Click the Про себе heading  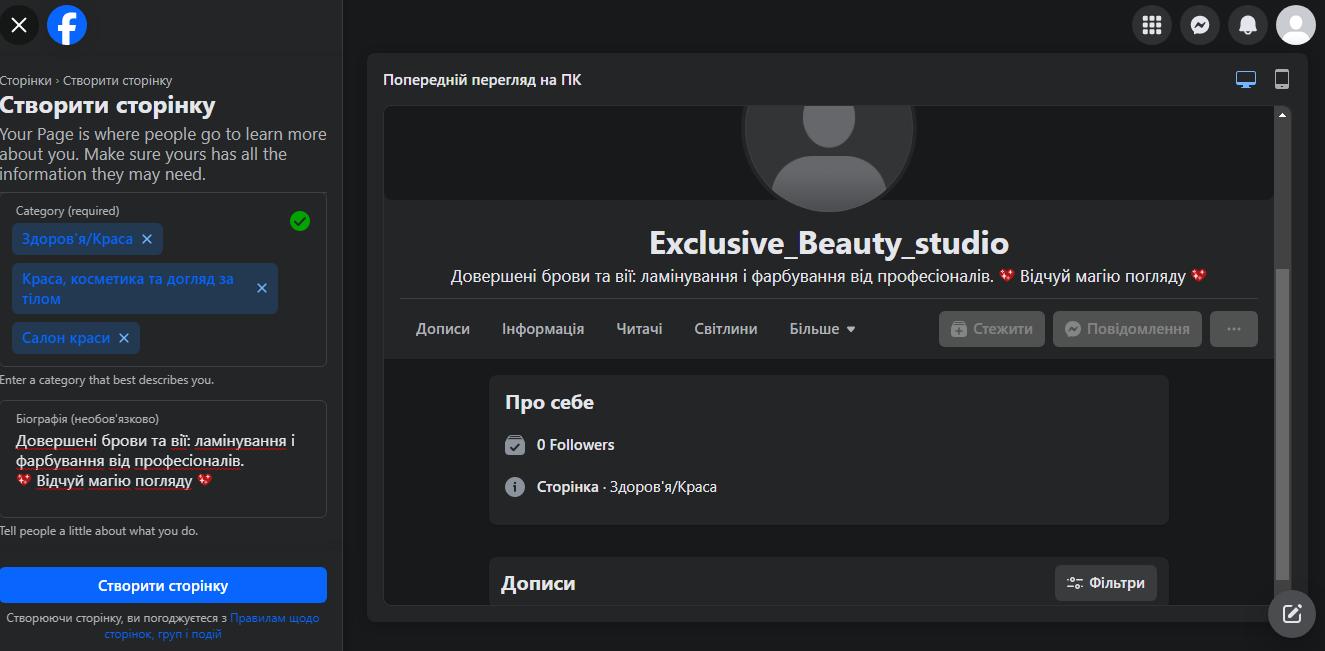[x=549, y=403]
